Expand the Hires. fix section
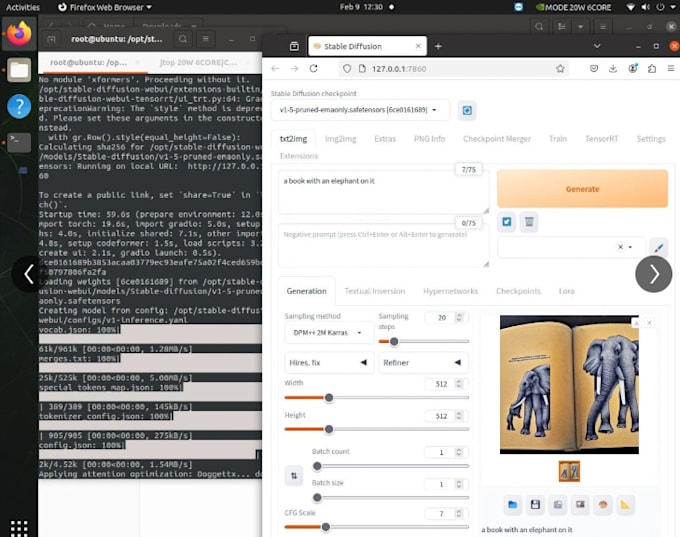Viewport: 680px width, 537px height. click(x=329, y=363)
